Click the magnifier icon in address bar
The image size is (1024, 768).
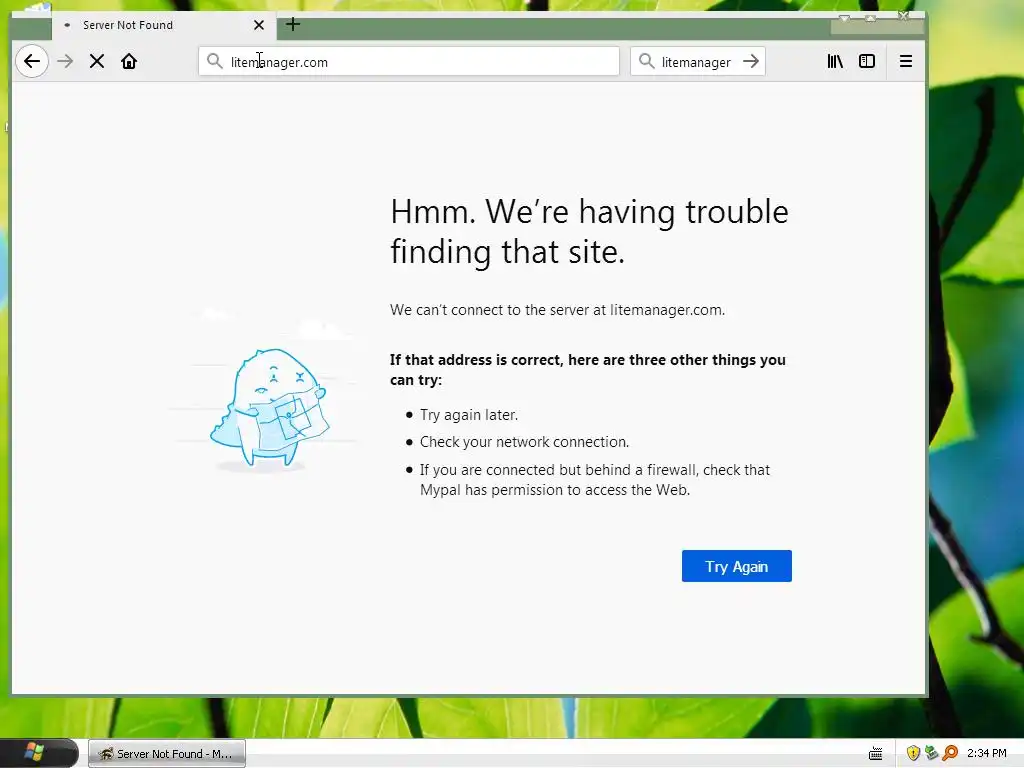pyautogui.click(x=214, y=61)
